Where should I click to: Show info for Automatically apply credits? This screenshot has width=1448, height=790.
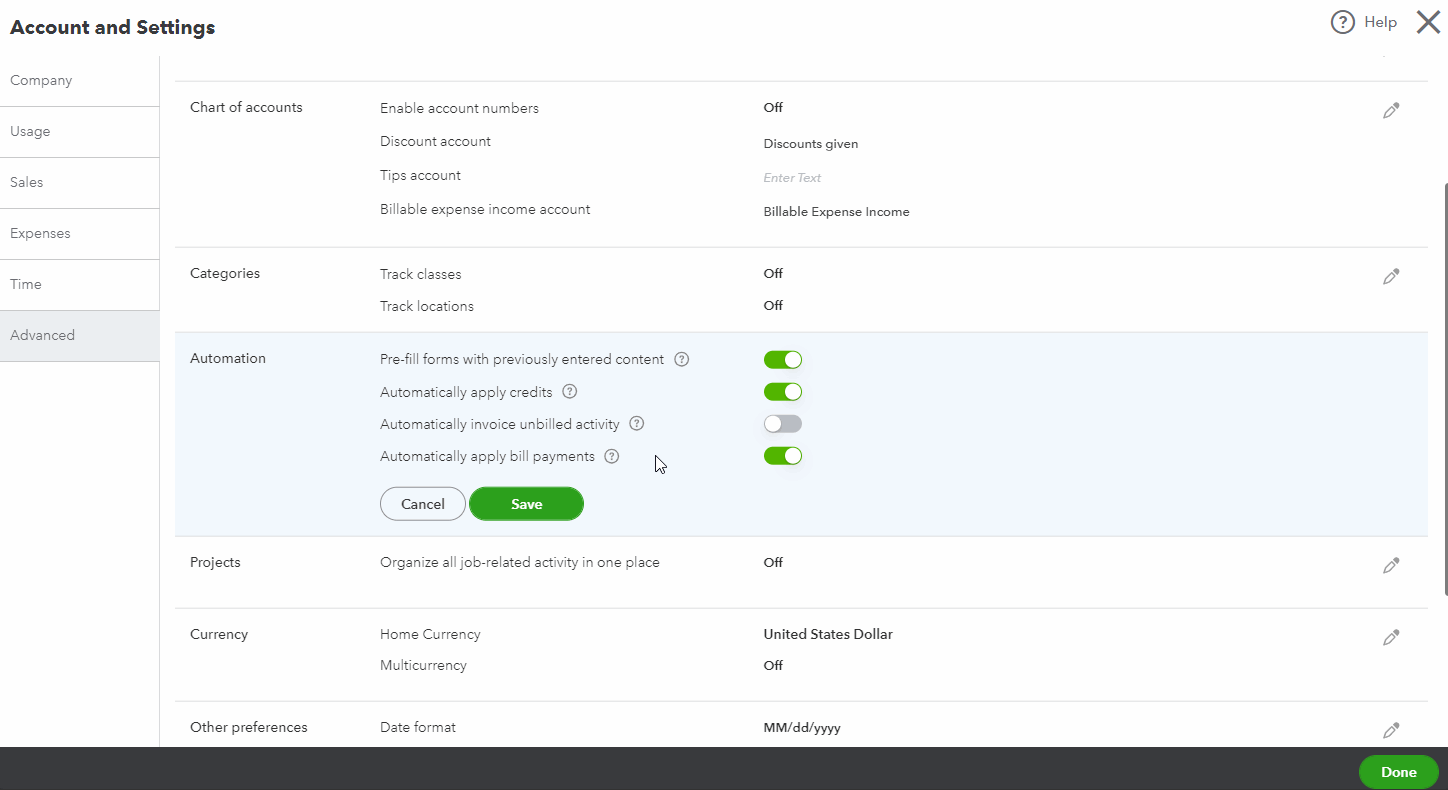pos(570,392)
